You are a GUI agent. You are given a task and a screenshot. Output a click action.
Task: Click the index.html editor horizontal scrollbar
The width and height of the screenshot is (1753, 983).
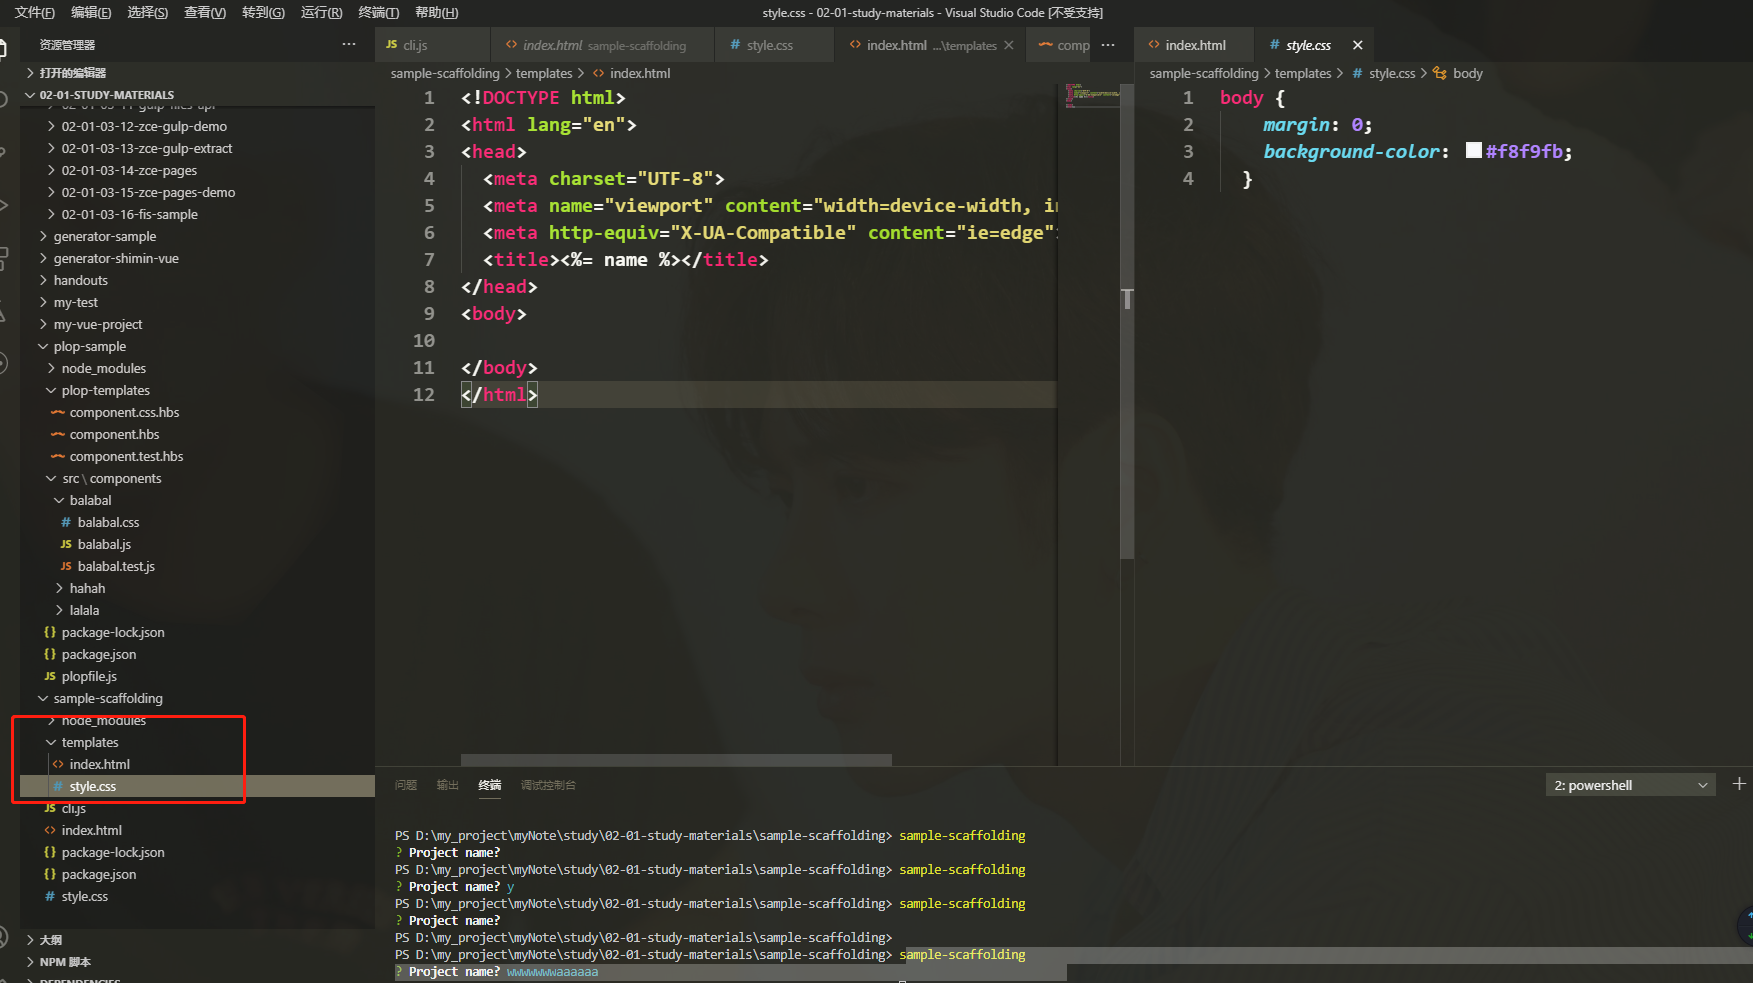[x=676, y=760]
